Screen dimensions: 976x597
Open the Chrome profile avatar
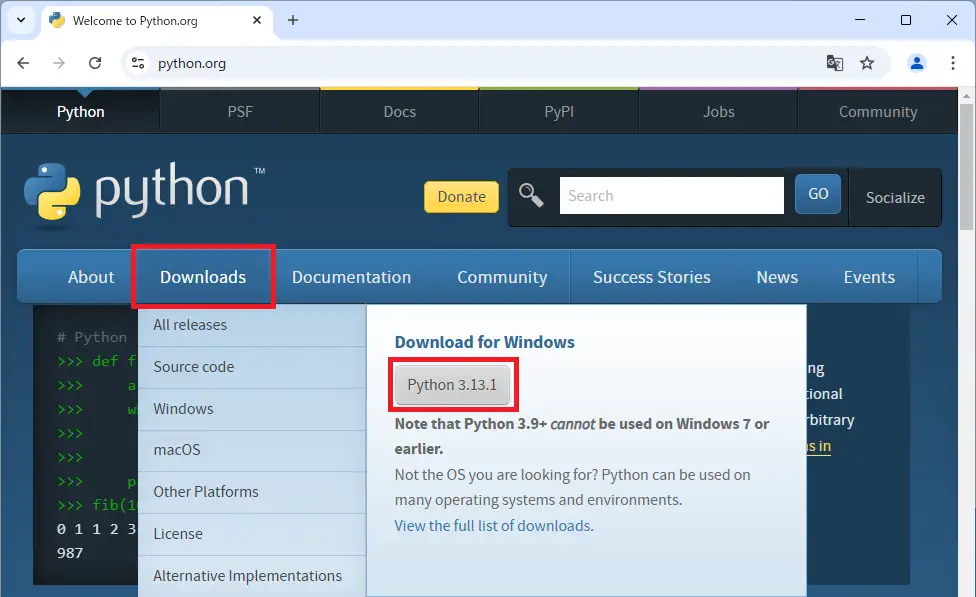click(916, 63)
